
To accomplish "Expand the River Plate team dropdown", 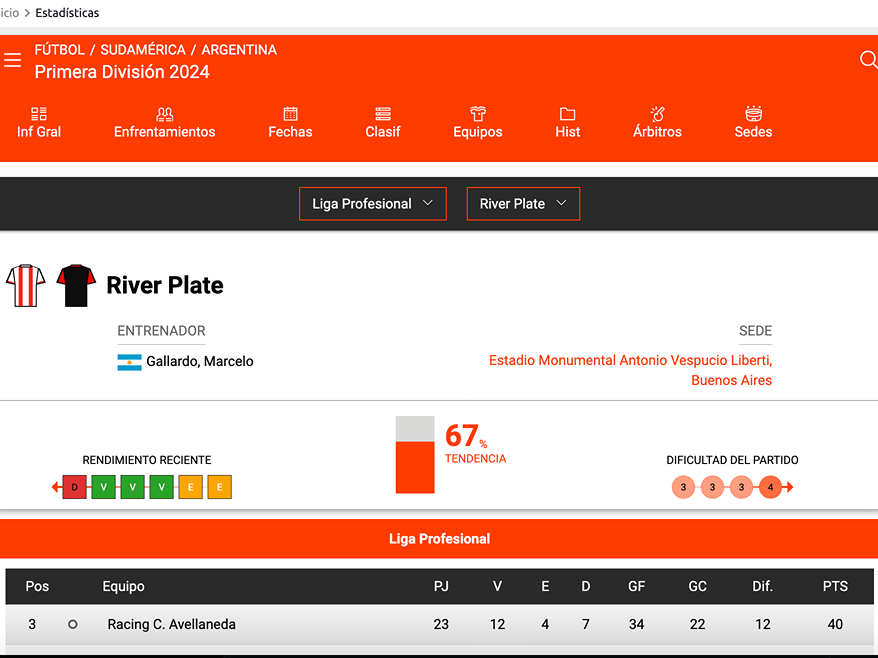I will tap(523, 204).
